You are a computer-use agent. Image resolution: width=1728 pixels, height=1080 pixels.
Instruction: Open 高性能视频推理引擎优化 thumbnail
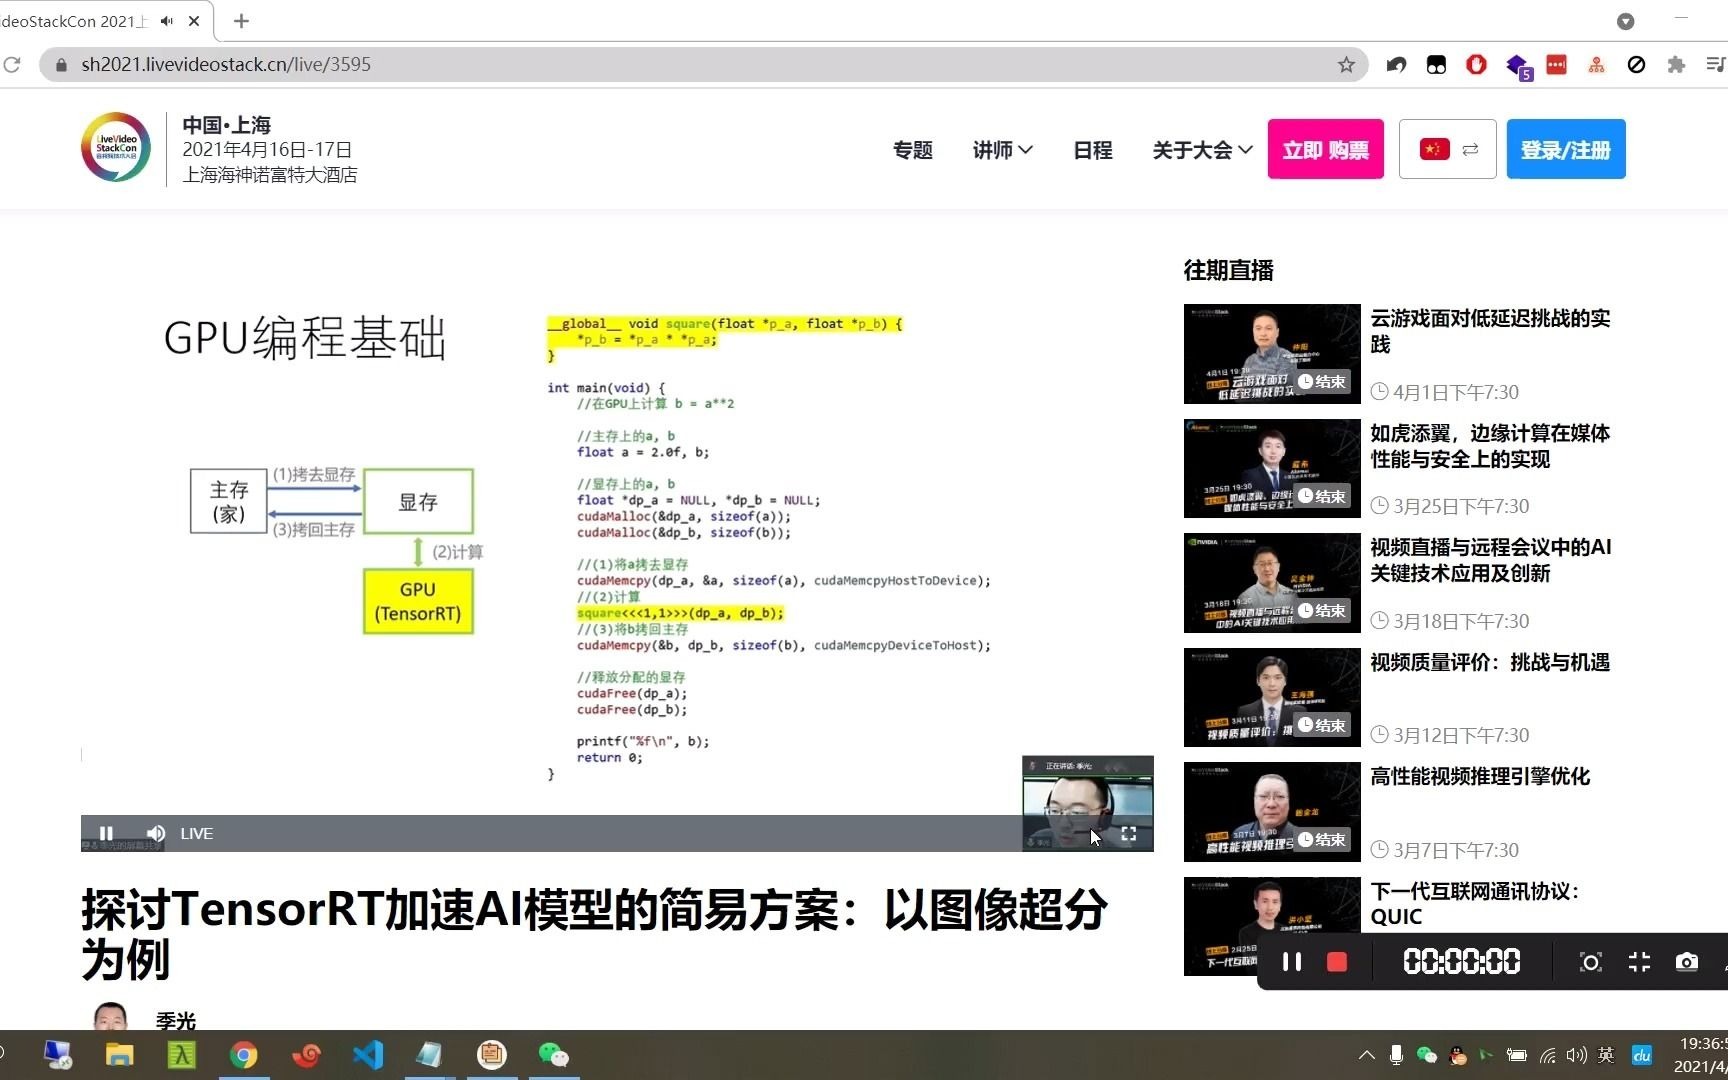(1272, 812)
